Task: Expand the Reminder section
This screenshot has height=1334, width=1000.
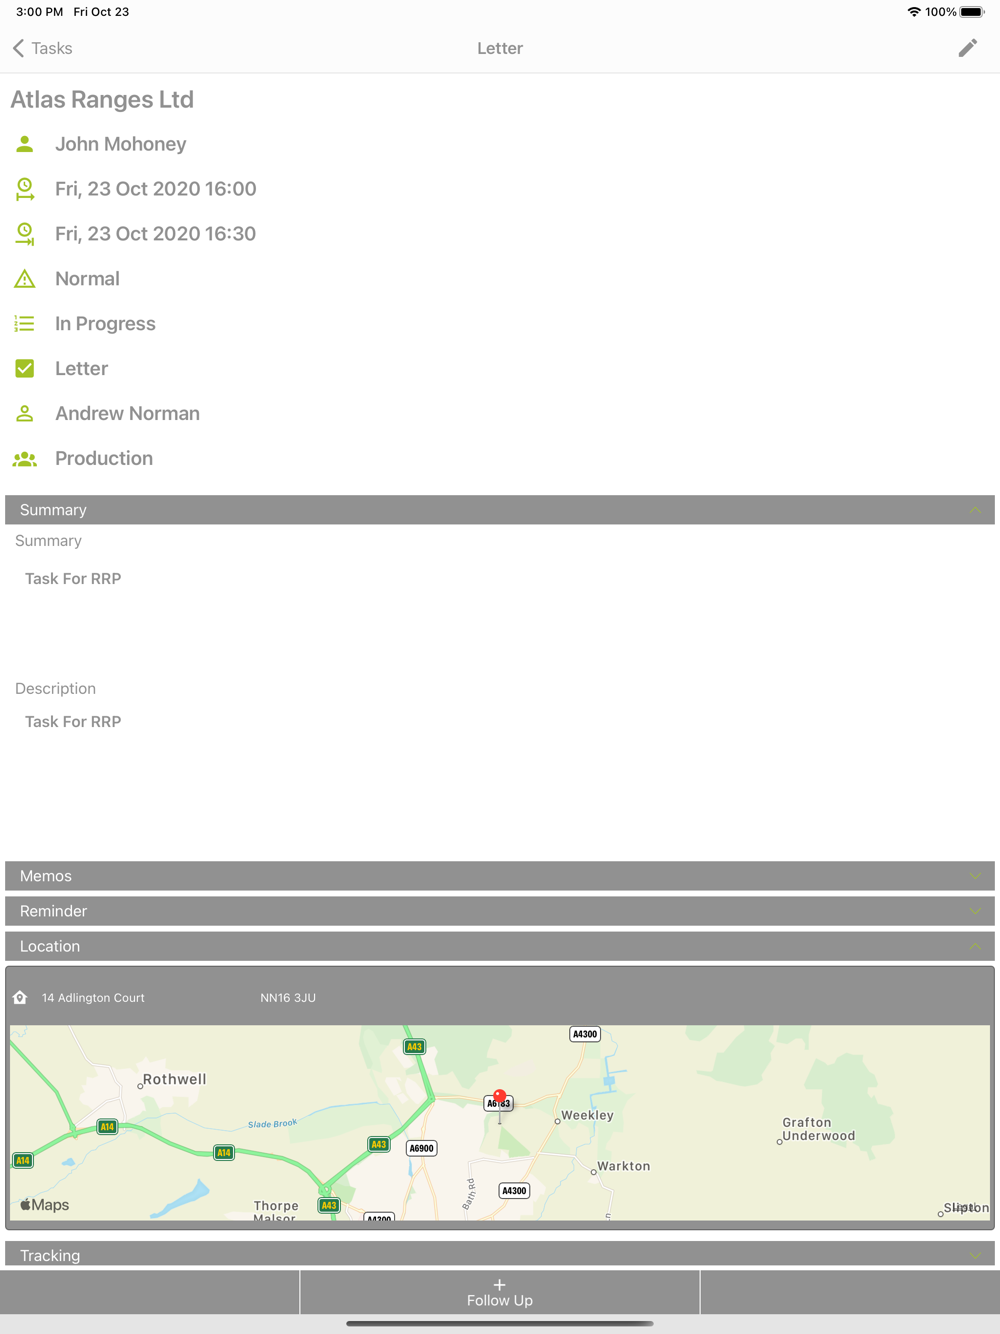Action: tap(500, 911)
